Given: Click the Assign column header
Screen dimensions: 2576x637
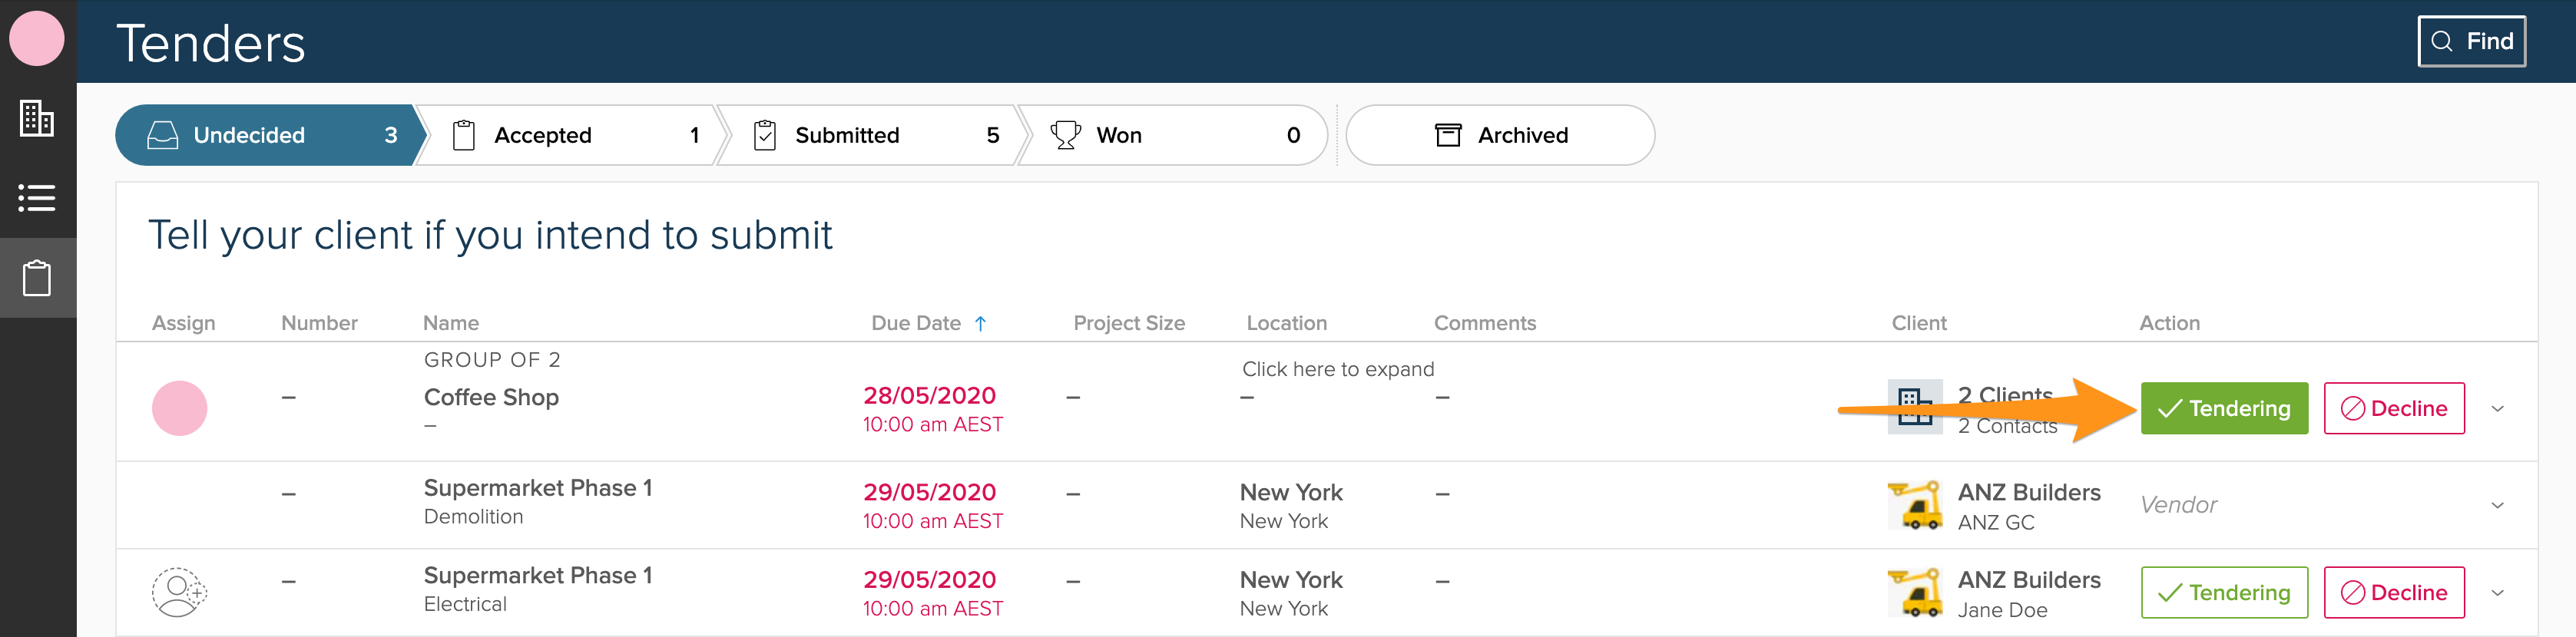Looking at the screenshot, I should tap(183, 323).
